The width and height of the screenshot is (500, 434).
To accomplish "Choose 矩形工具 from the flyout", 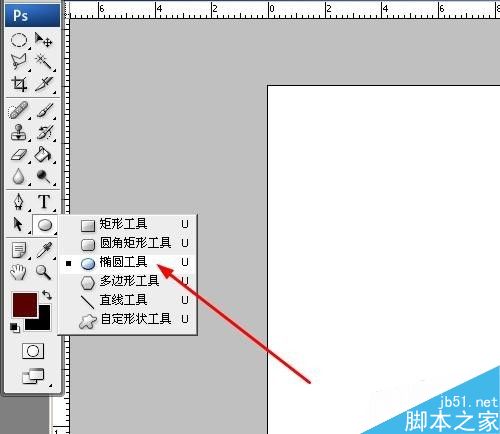I will 128,224.
